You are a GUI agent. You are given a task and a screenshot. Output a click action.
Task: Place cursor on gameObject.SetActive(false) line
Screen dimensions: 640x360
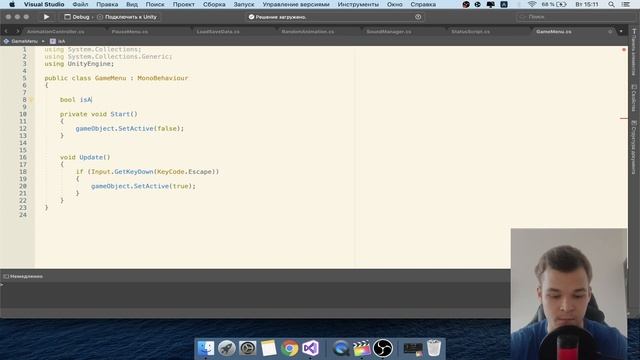(x=129, y=129)
